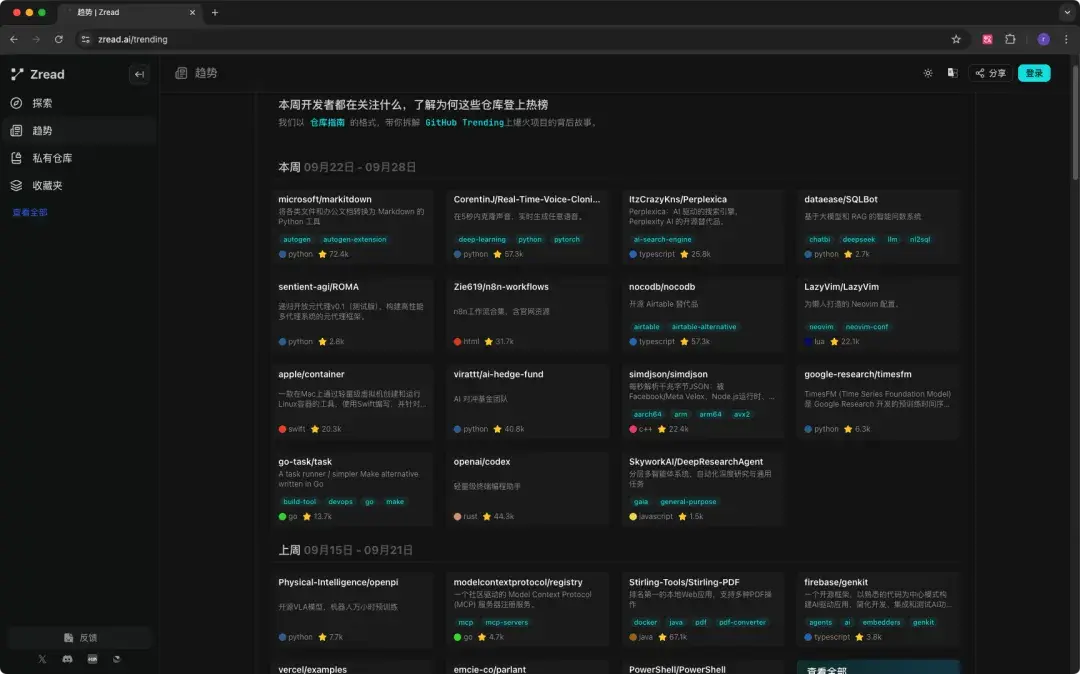Click the 登录 login button

(1033, 73)
